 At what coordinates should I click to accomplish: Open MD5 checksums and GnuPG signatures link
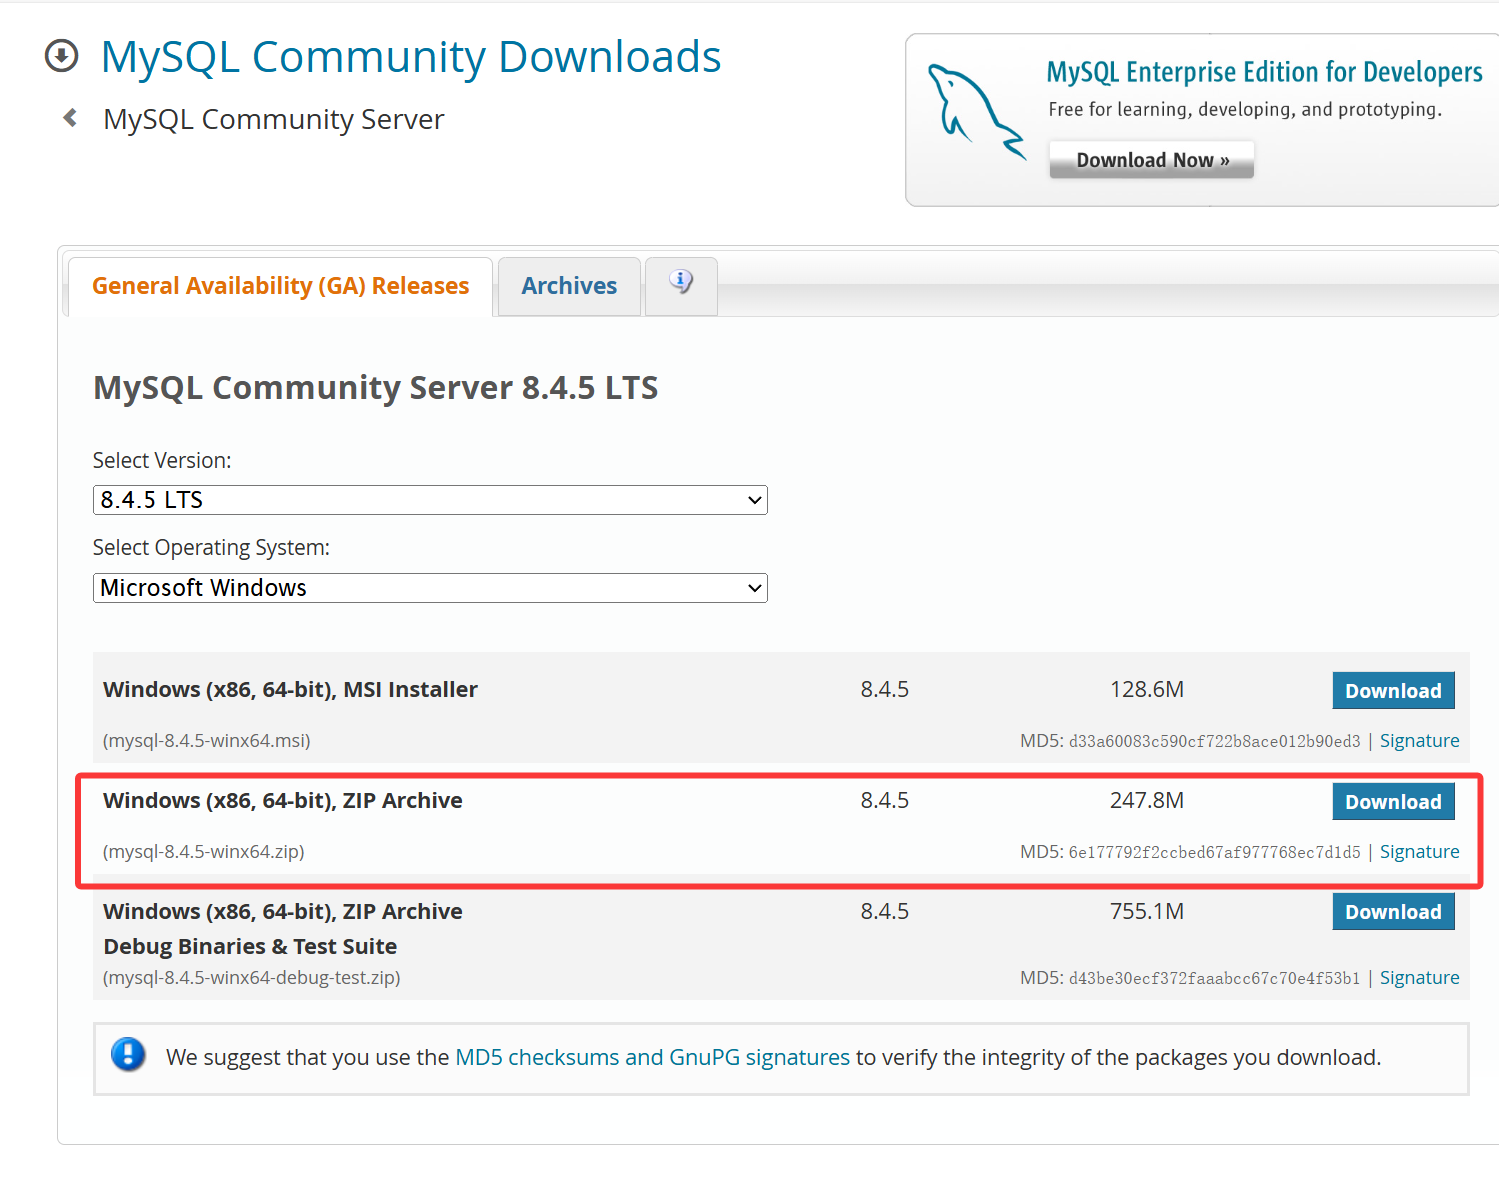point(652,1057)
